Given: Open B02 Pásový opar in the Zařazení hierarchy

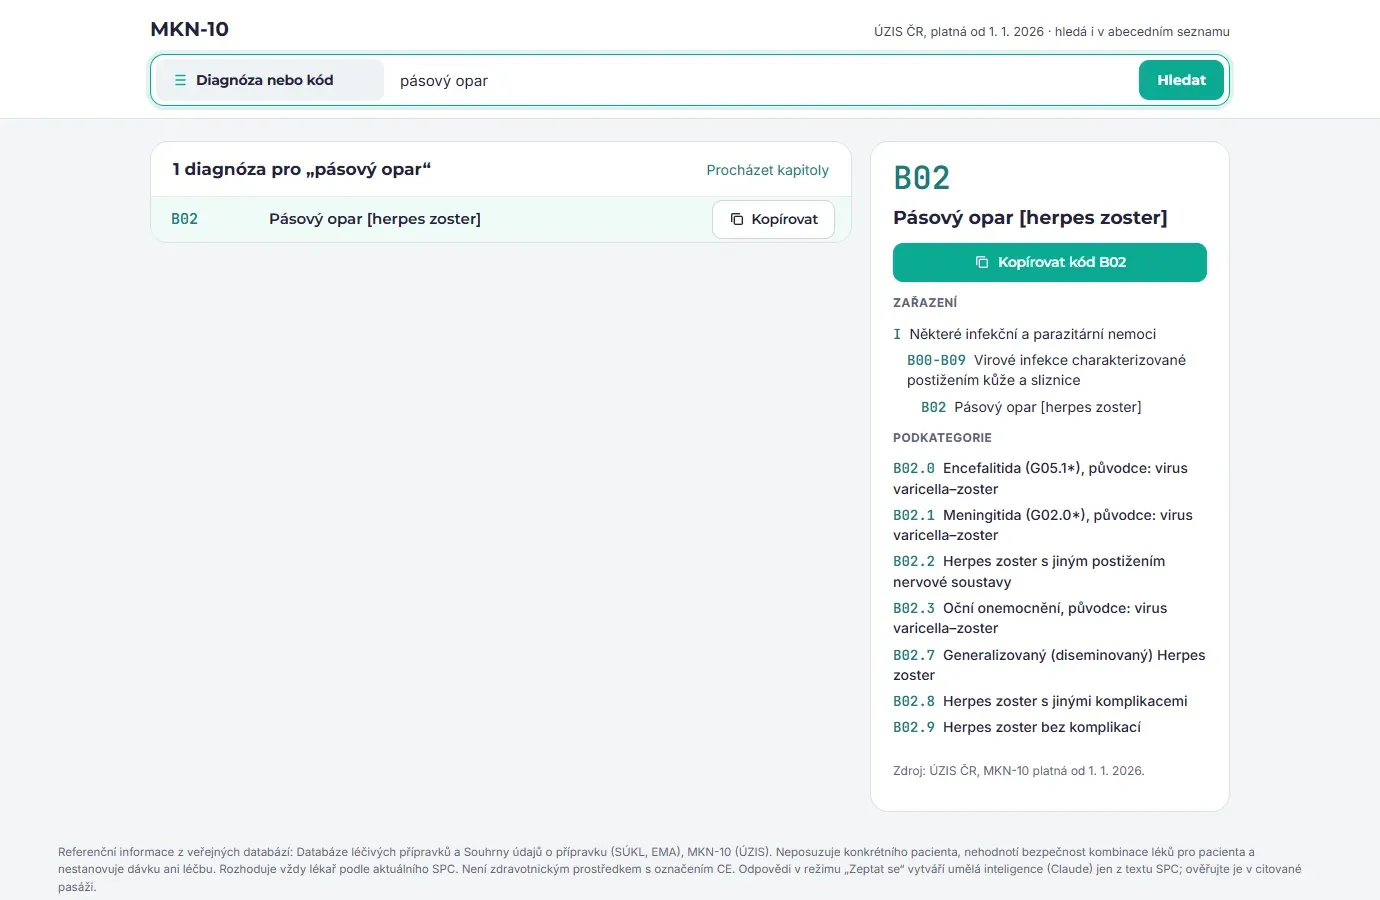Looking at the screenshot, I should (1031, 407).
